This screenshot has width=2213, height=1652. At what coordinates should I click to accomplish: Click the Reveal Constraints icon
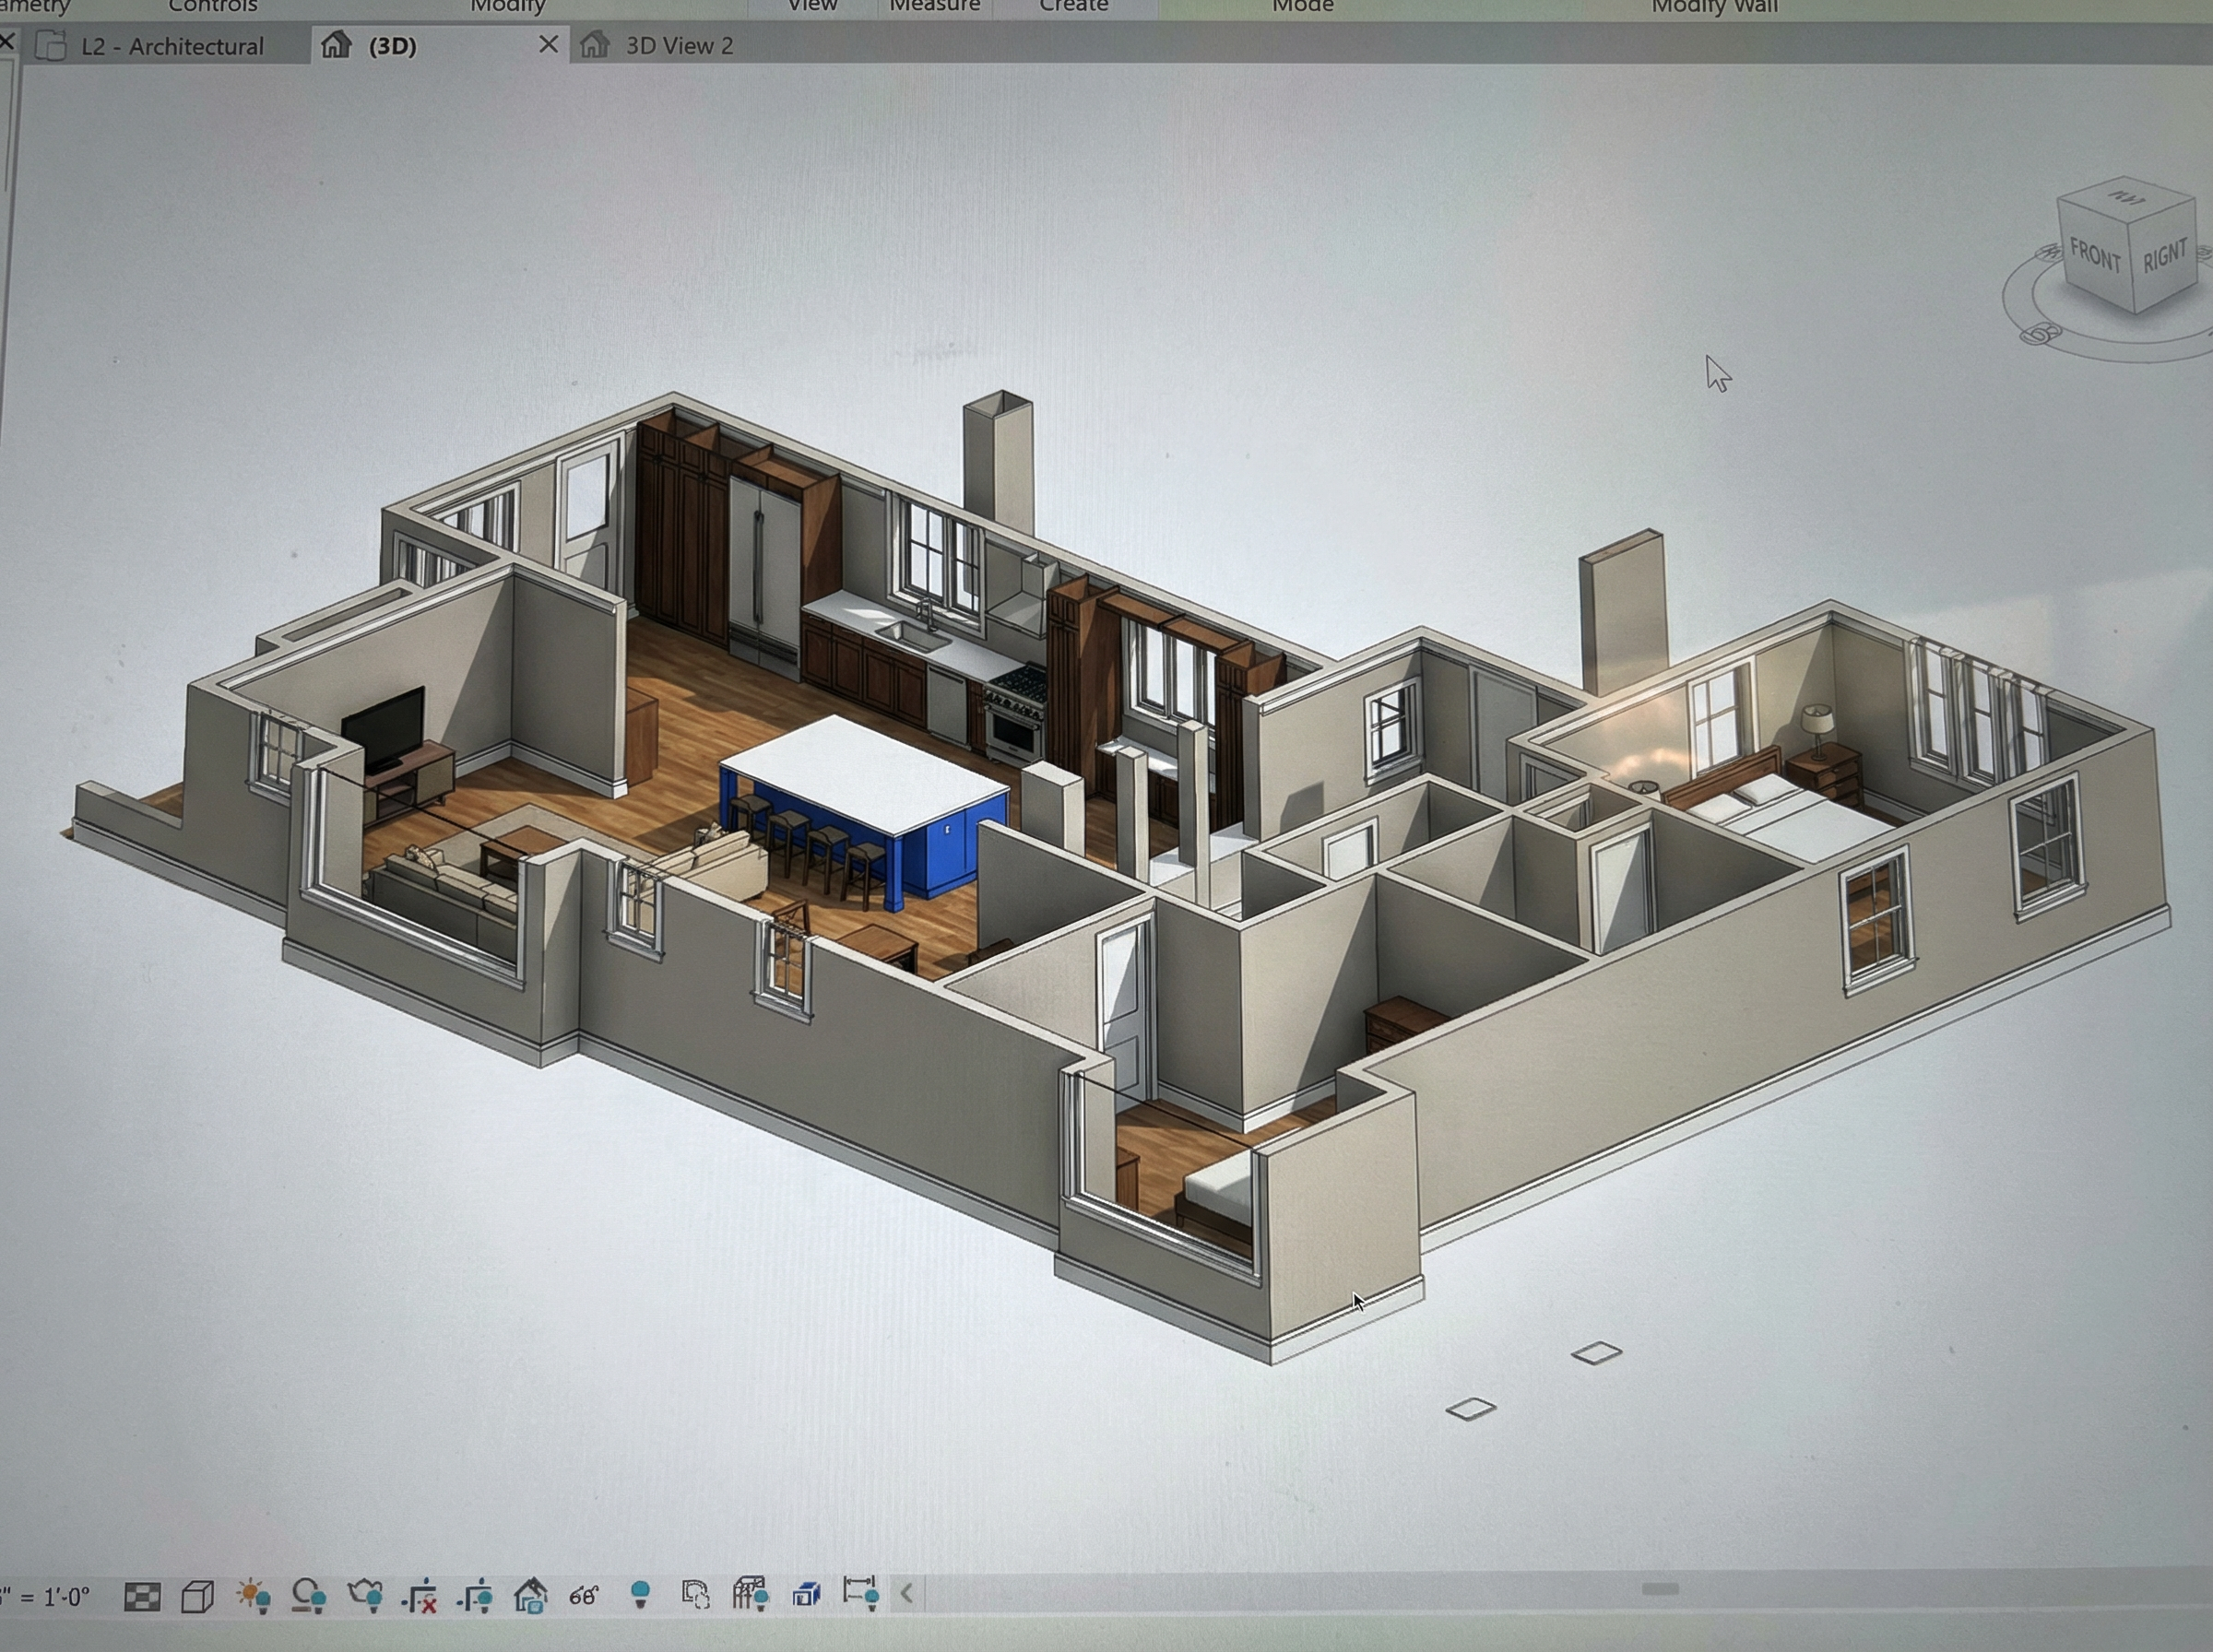[x=861, y=1593]
